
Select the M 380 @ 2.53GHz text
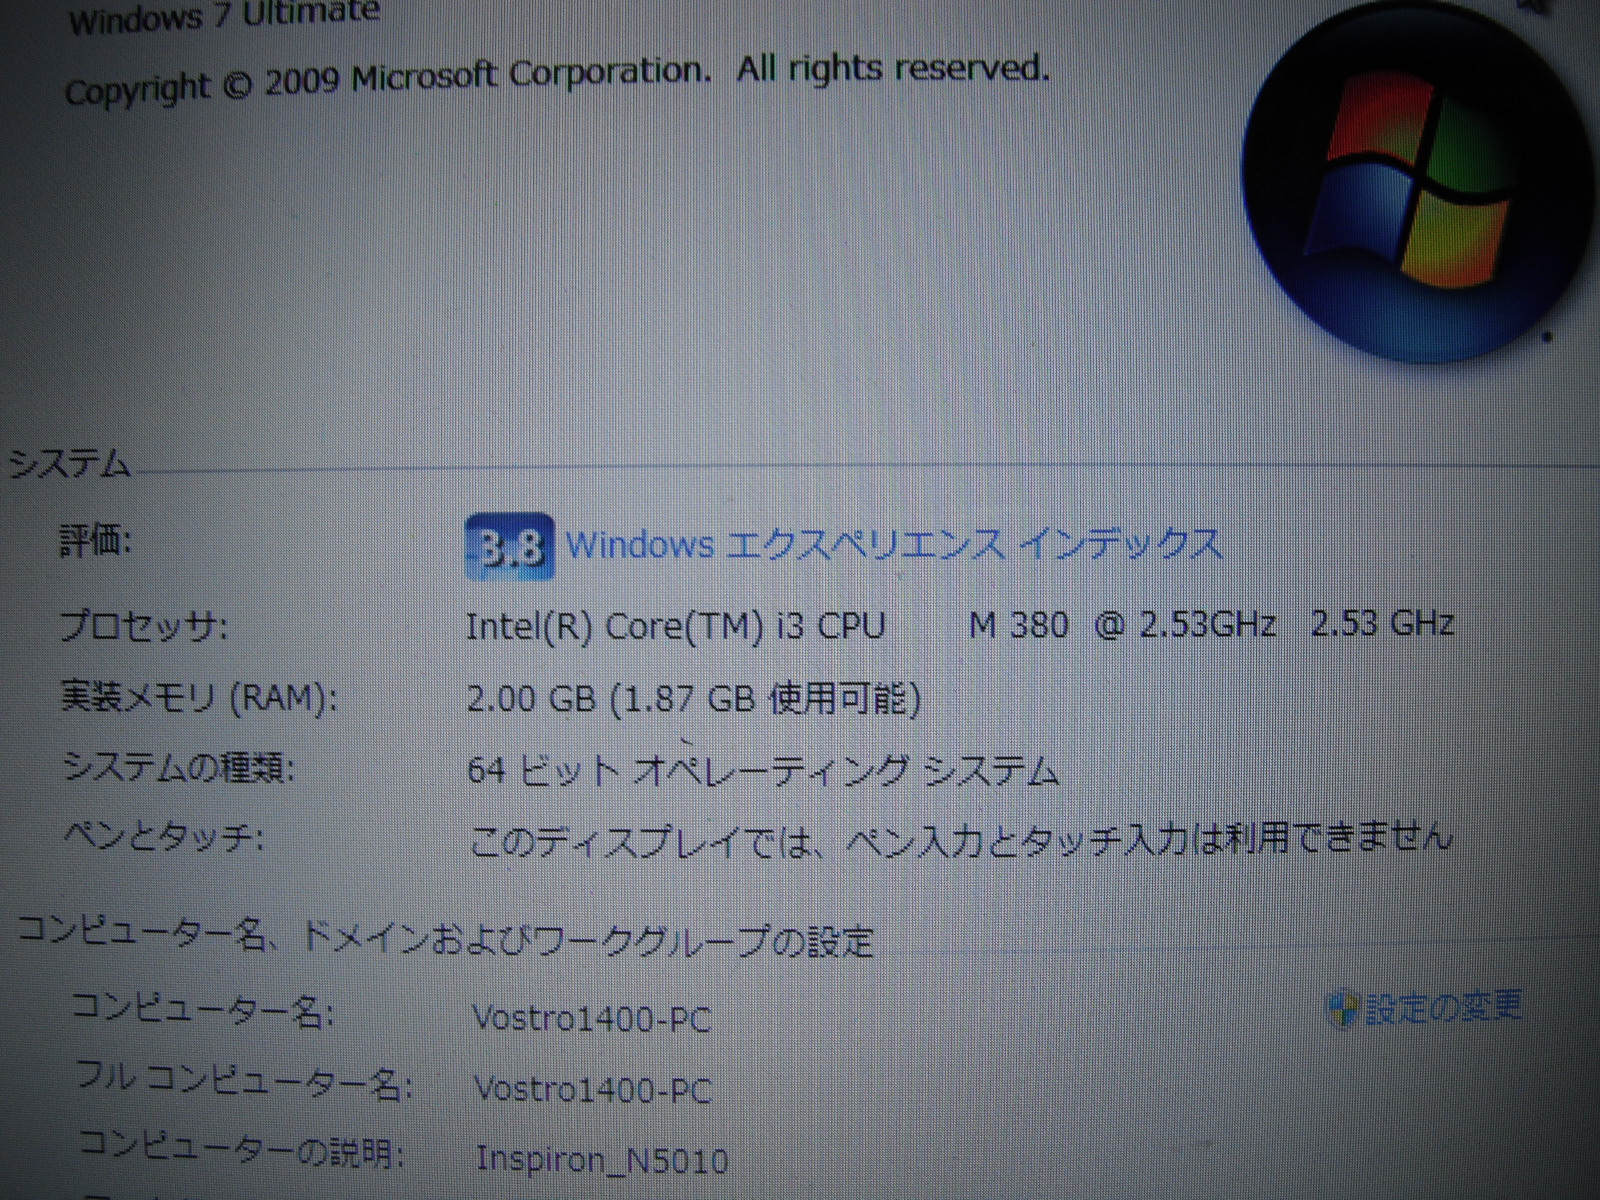[1122, 625]
